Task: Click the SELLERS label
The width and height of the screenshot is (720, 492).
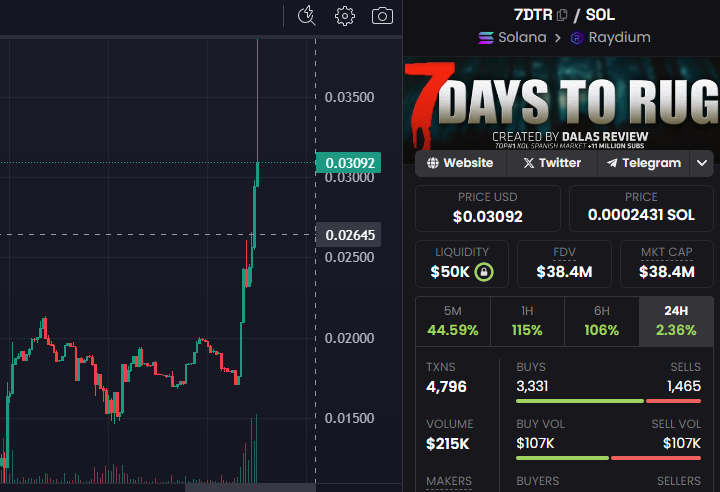Action: coord(679,481)
